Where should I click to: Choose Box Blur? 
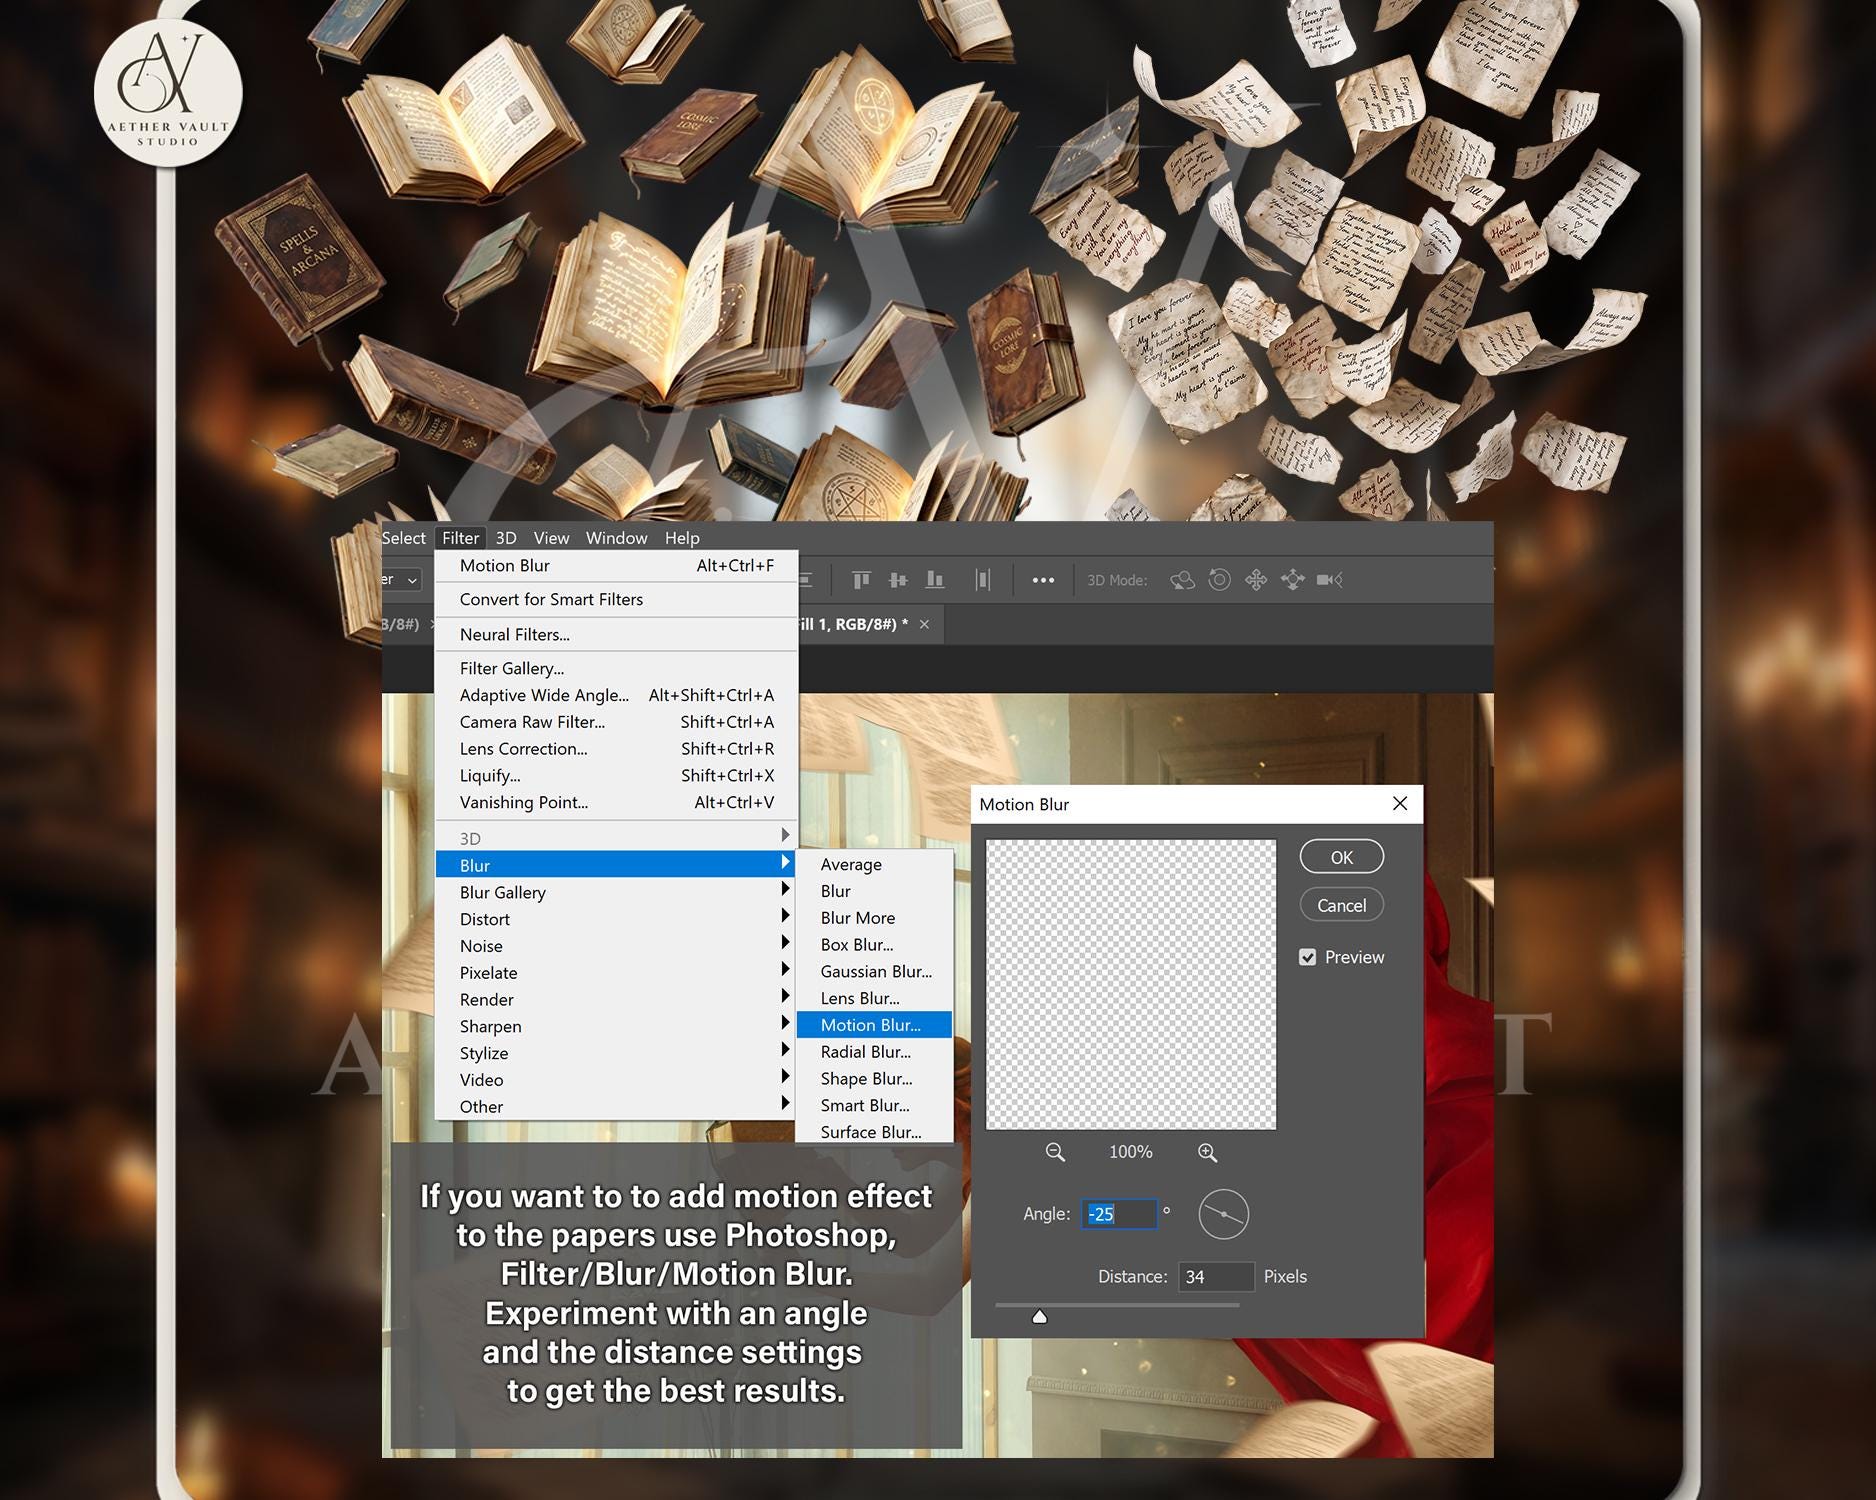[874, 945]
